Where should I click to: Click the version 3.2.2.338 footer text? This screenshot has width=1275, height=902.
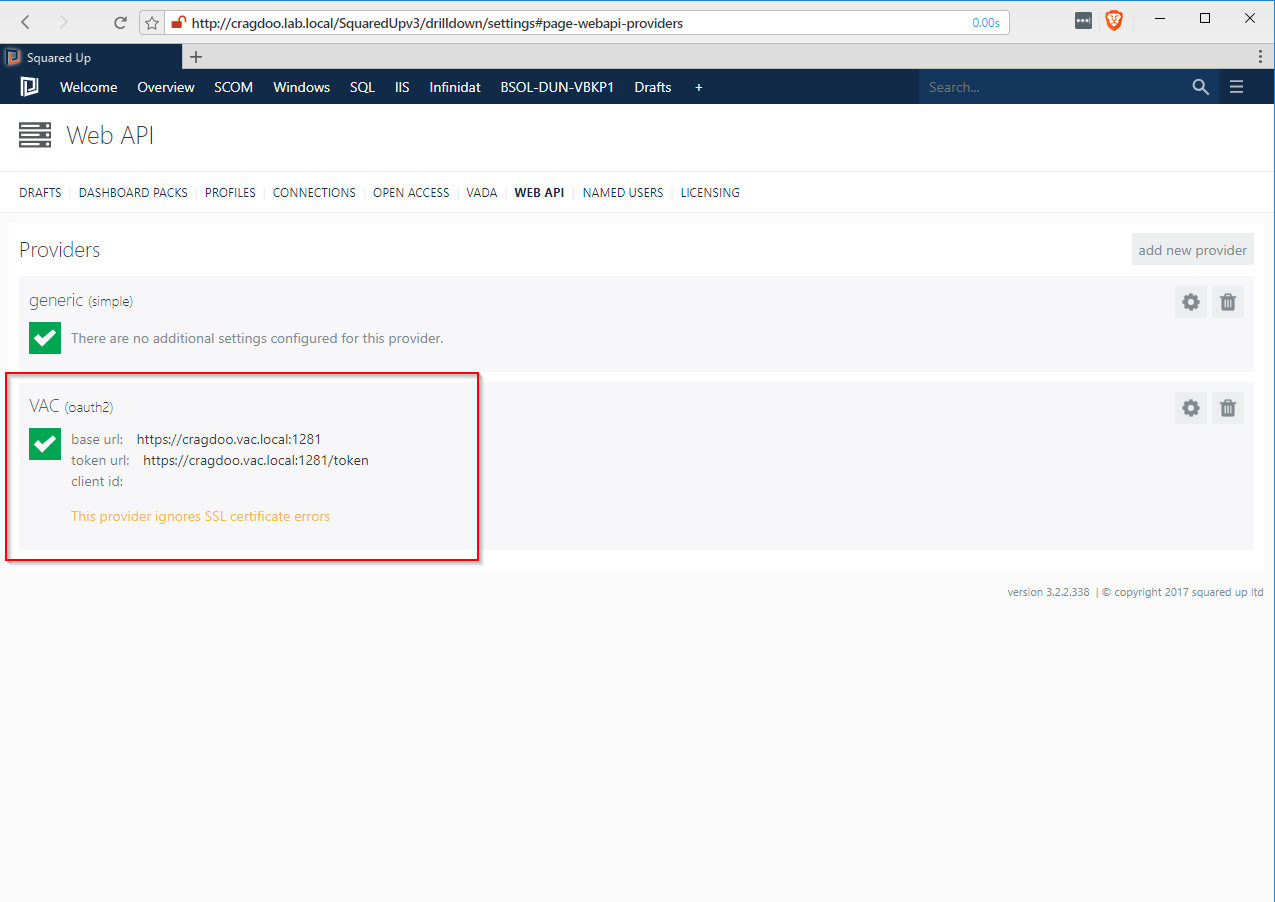coord(1048,592)
